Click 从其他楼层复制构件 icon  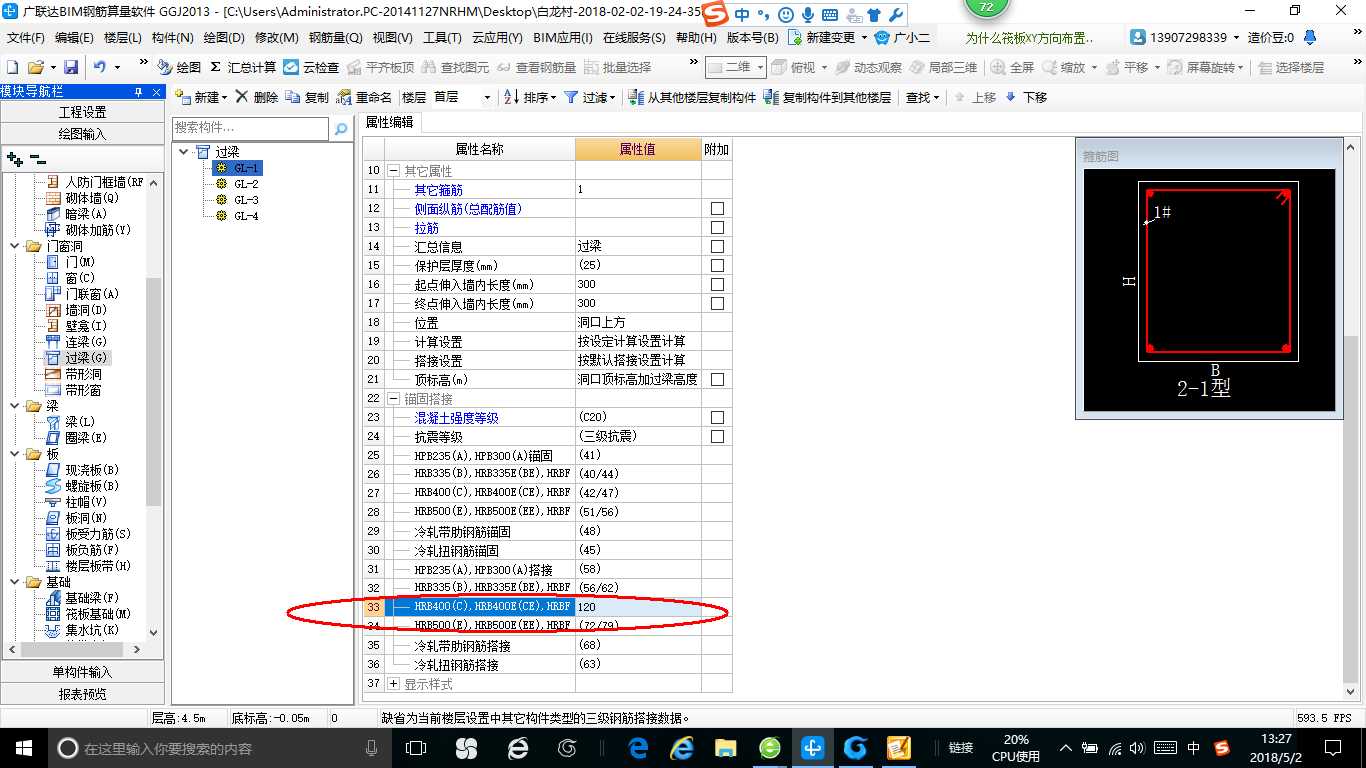point(692,97)
